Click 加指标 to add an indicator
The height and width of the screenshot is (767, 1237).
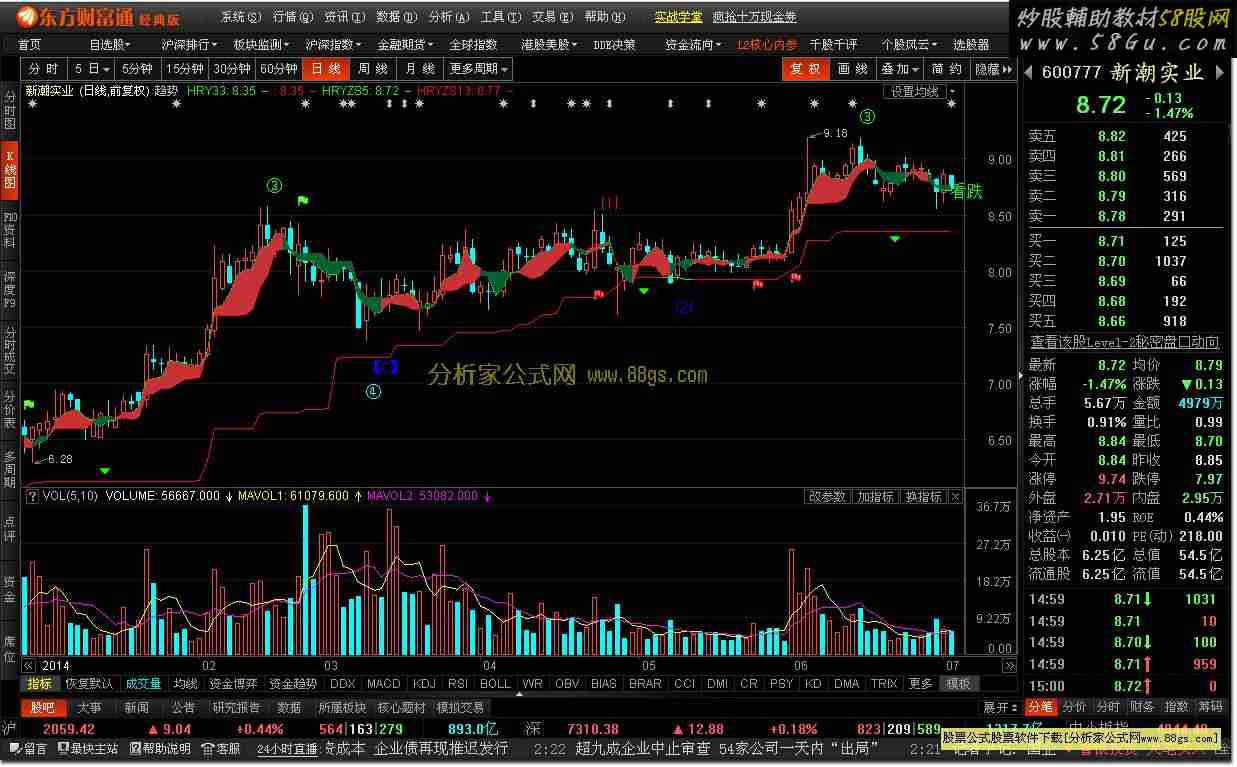pos(875,497)
